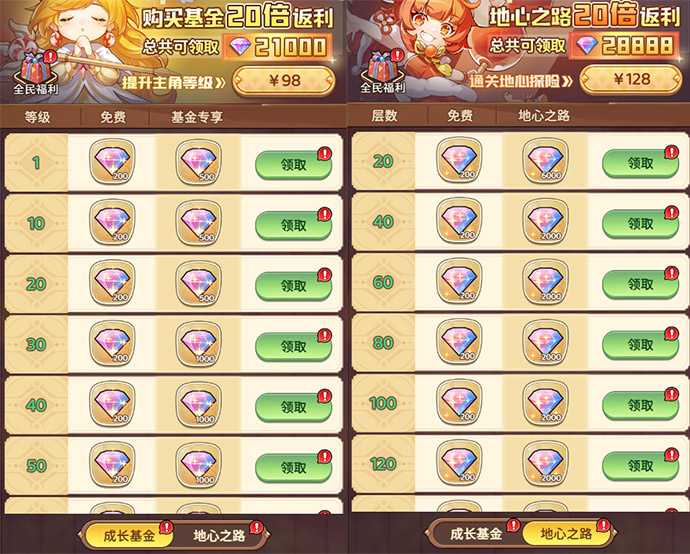
Task: Switch to 成长基金 tab in right panel
Action: click(x=476, y=534)
